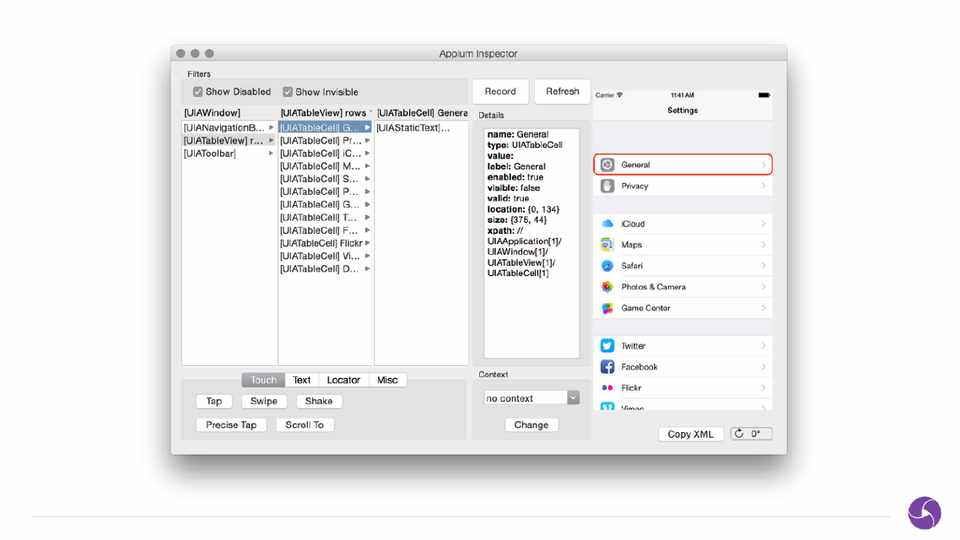Click the Facebook icon in Settings
Screen dimensions: 960x540
tap(607, 367)
